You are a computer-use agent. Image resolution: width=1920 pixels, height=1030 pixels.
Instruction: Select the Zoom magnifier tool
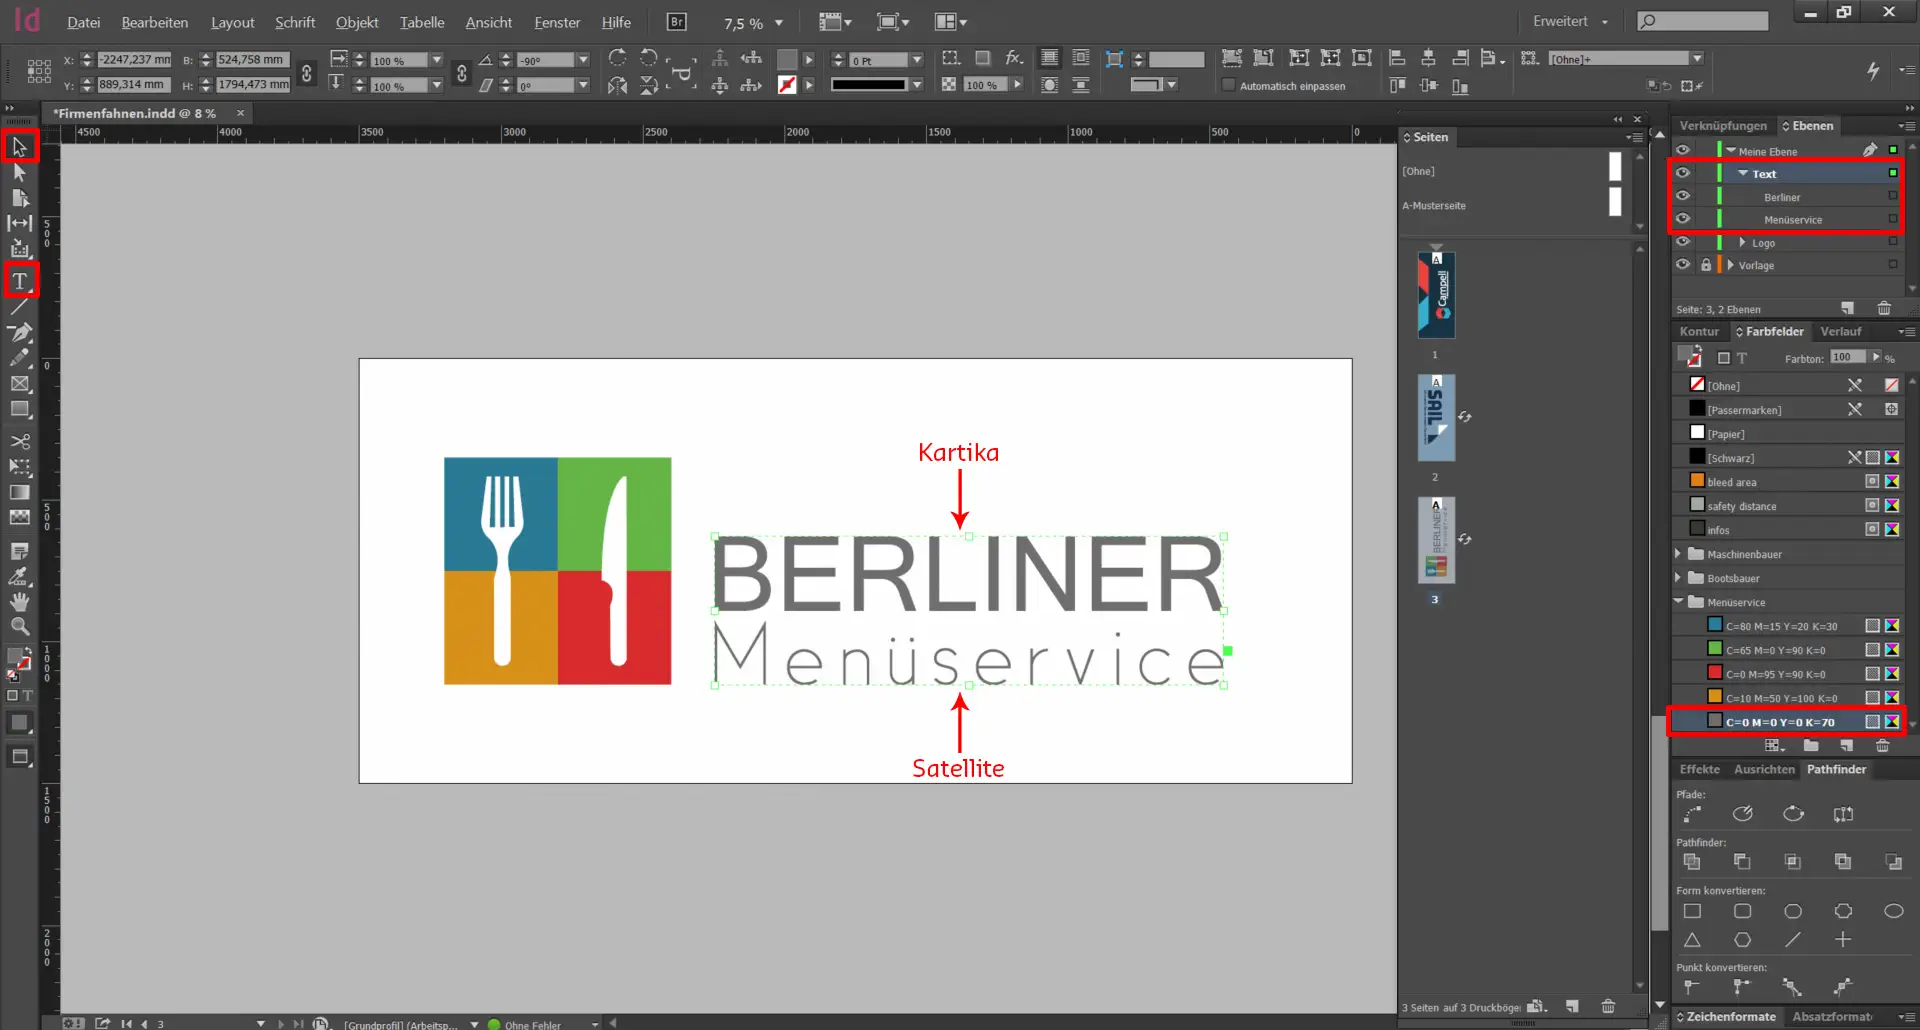[20, 627]
